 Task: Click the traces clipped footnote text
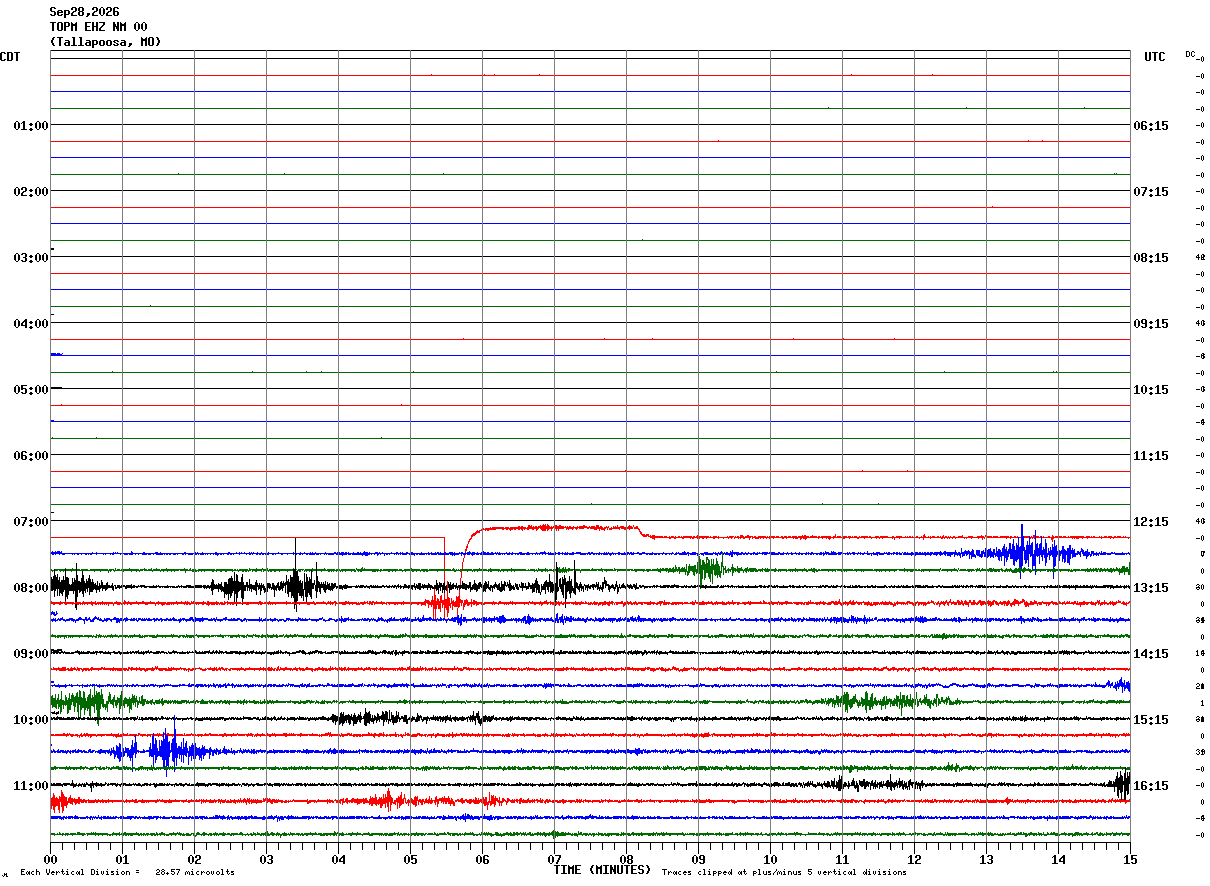[x=784, y=872]
